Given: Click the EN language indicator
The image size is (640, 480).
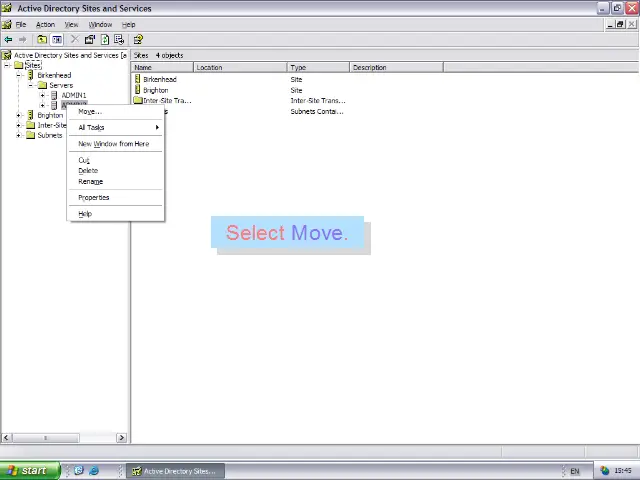Looking at the screenshot, I should click(575, 471).
